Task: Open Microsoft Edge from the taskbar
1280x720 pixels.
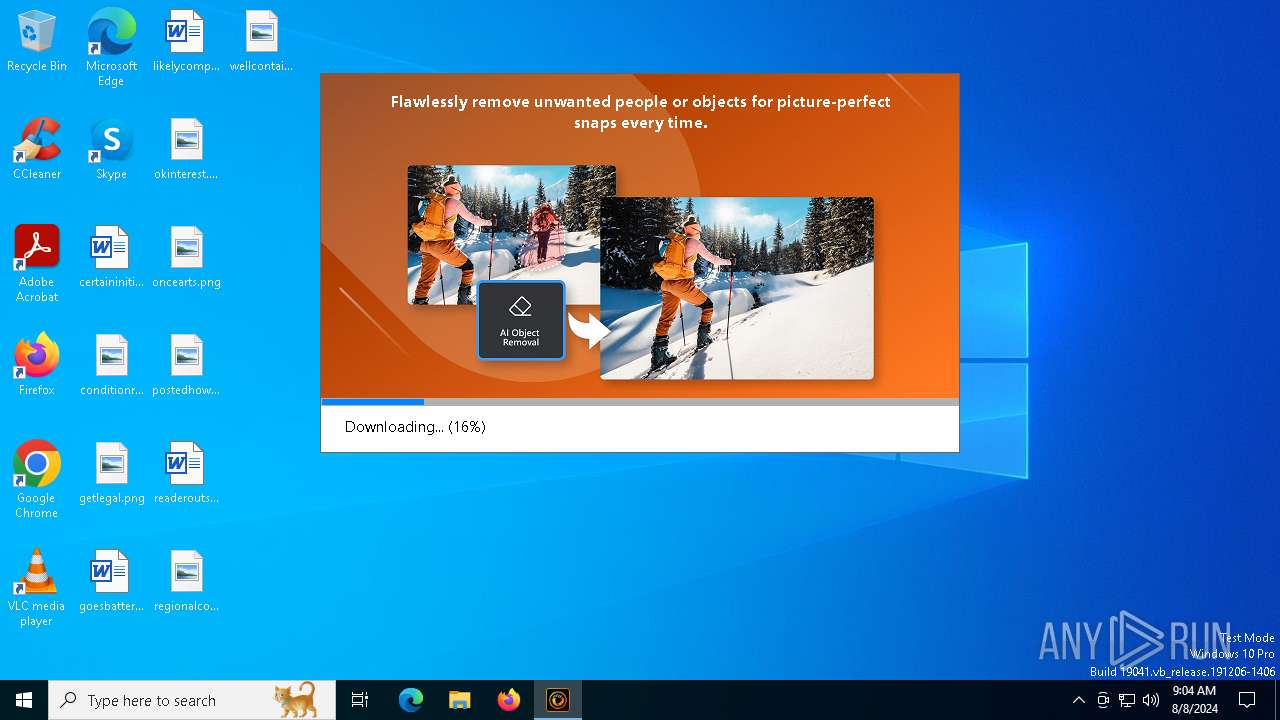Action: click(x=411, y=700)
